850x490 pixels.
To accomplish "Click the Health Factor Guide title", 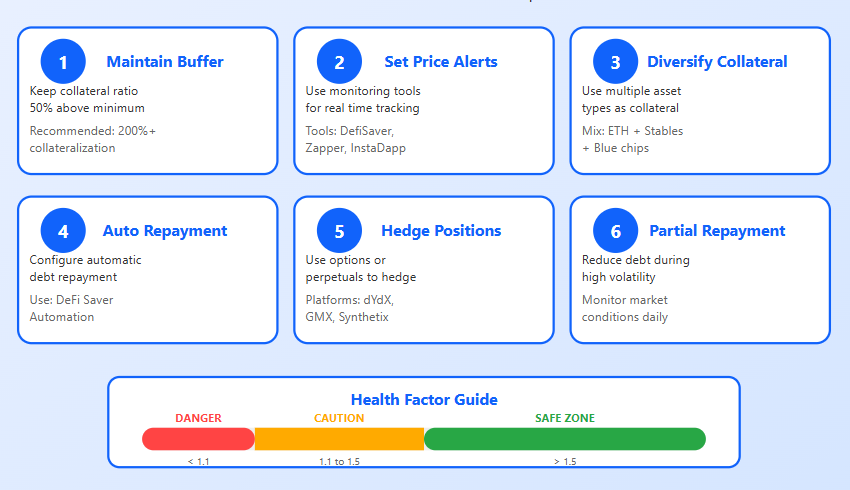I will click(x=424, y=400).
